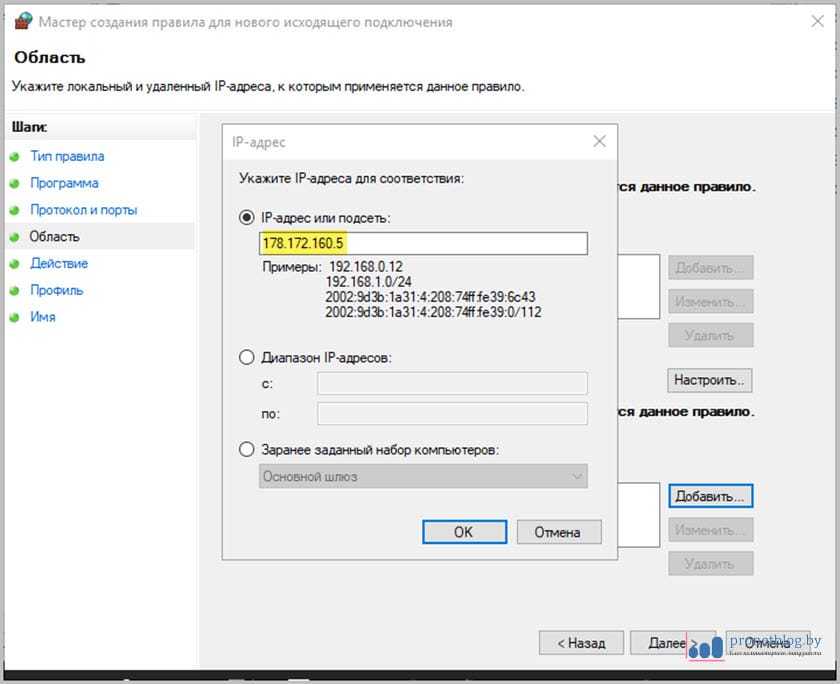Open the 'Программа' wizard step

tap(64, 183)
